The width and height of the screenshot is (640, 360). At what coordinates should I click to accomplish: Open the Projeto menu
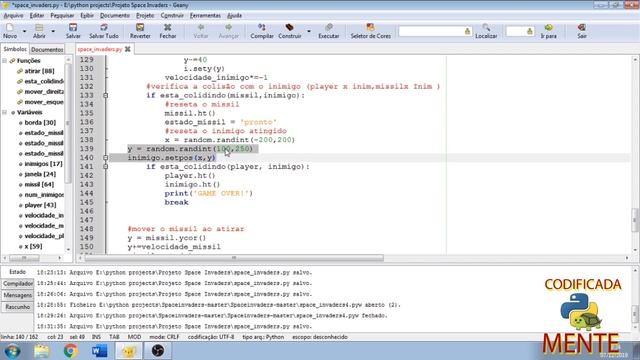coord(145,16)
